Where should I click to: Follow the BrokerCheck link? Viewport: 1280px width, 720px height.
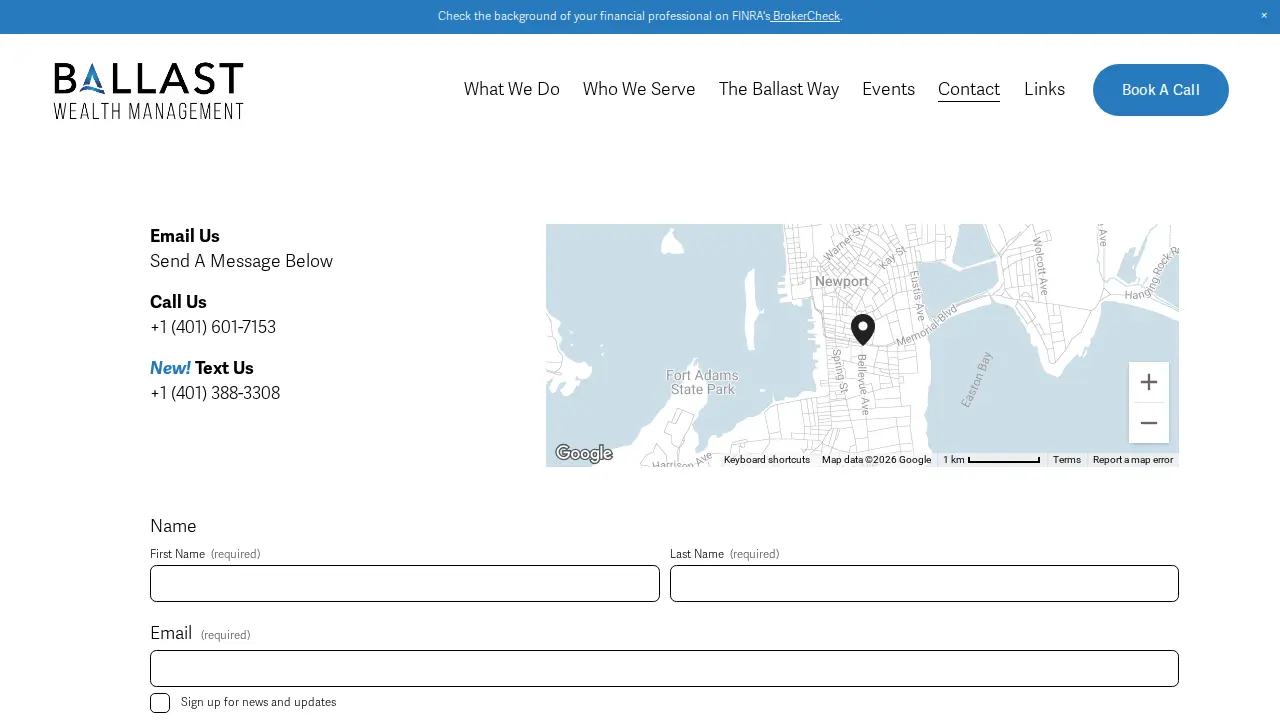pos(806,16)
